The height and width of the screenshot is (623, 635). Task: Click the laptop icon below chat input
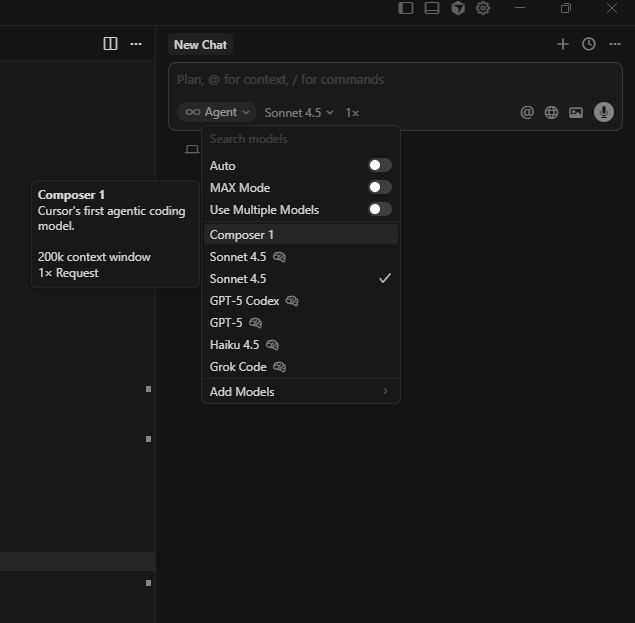click(x=192, y=149)
